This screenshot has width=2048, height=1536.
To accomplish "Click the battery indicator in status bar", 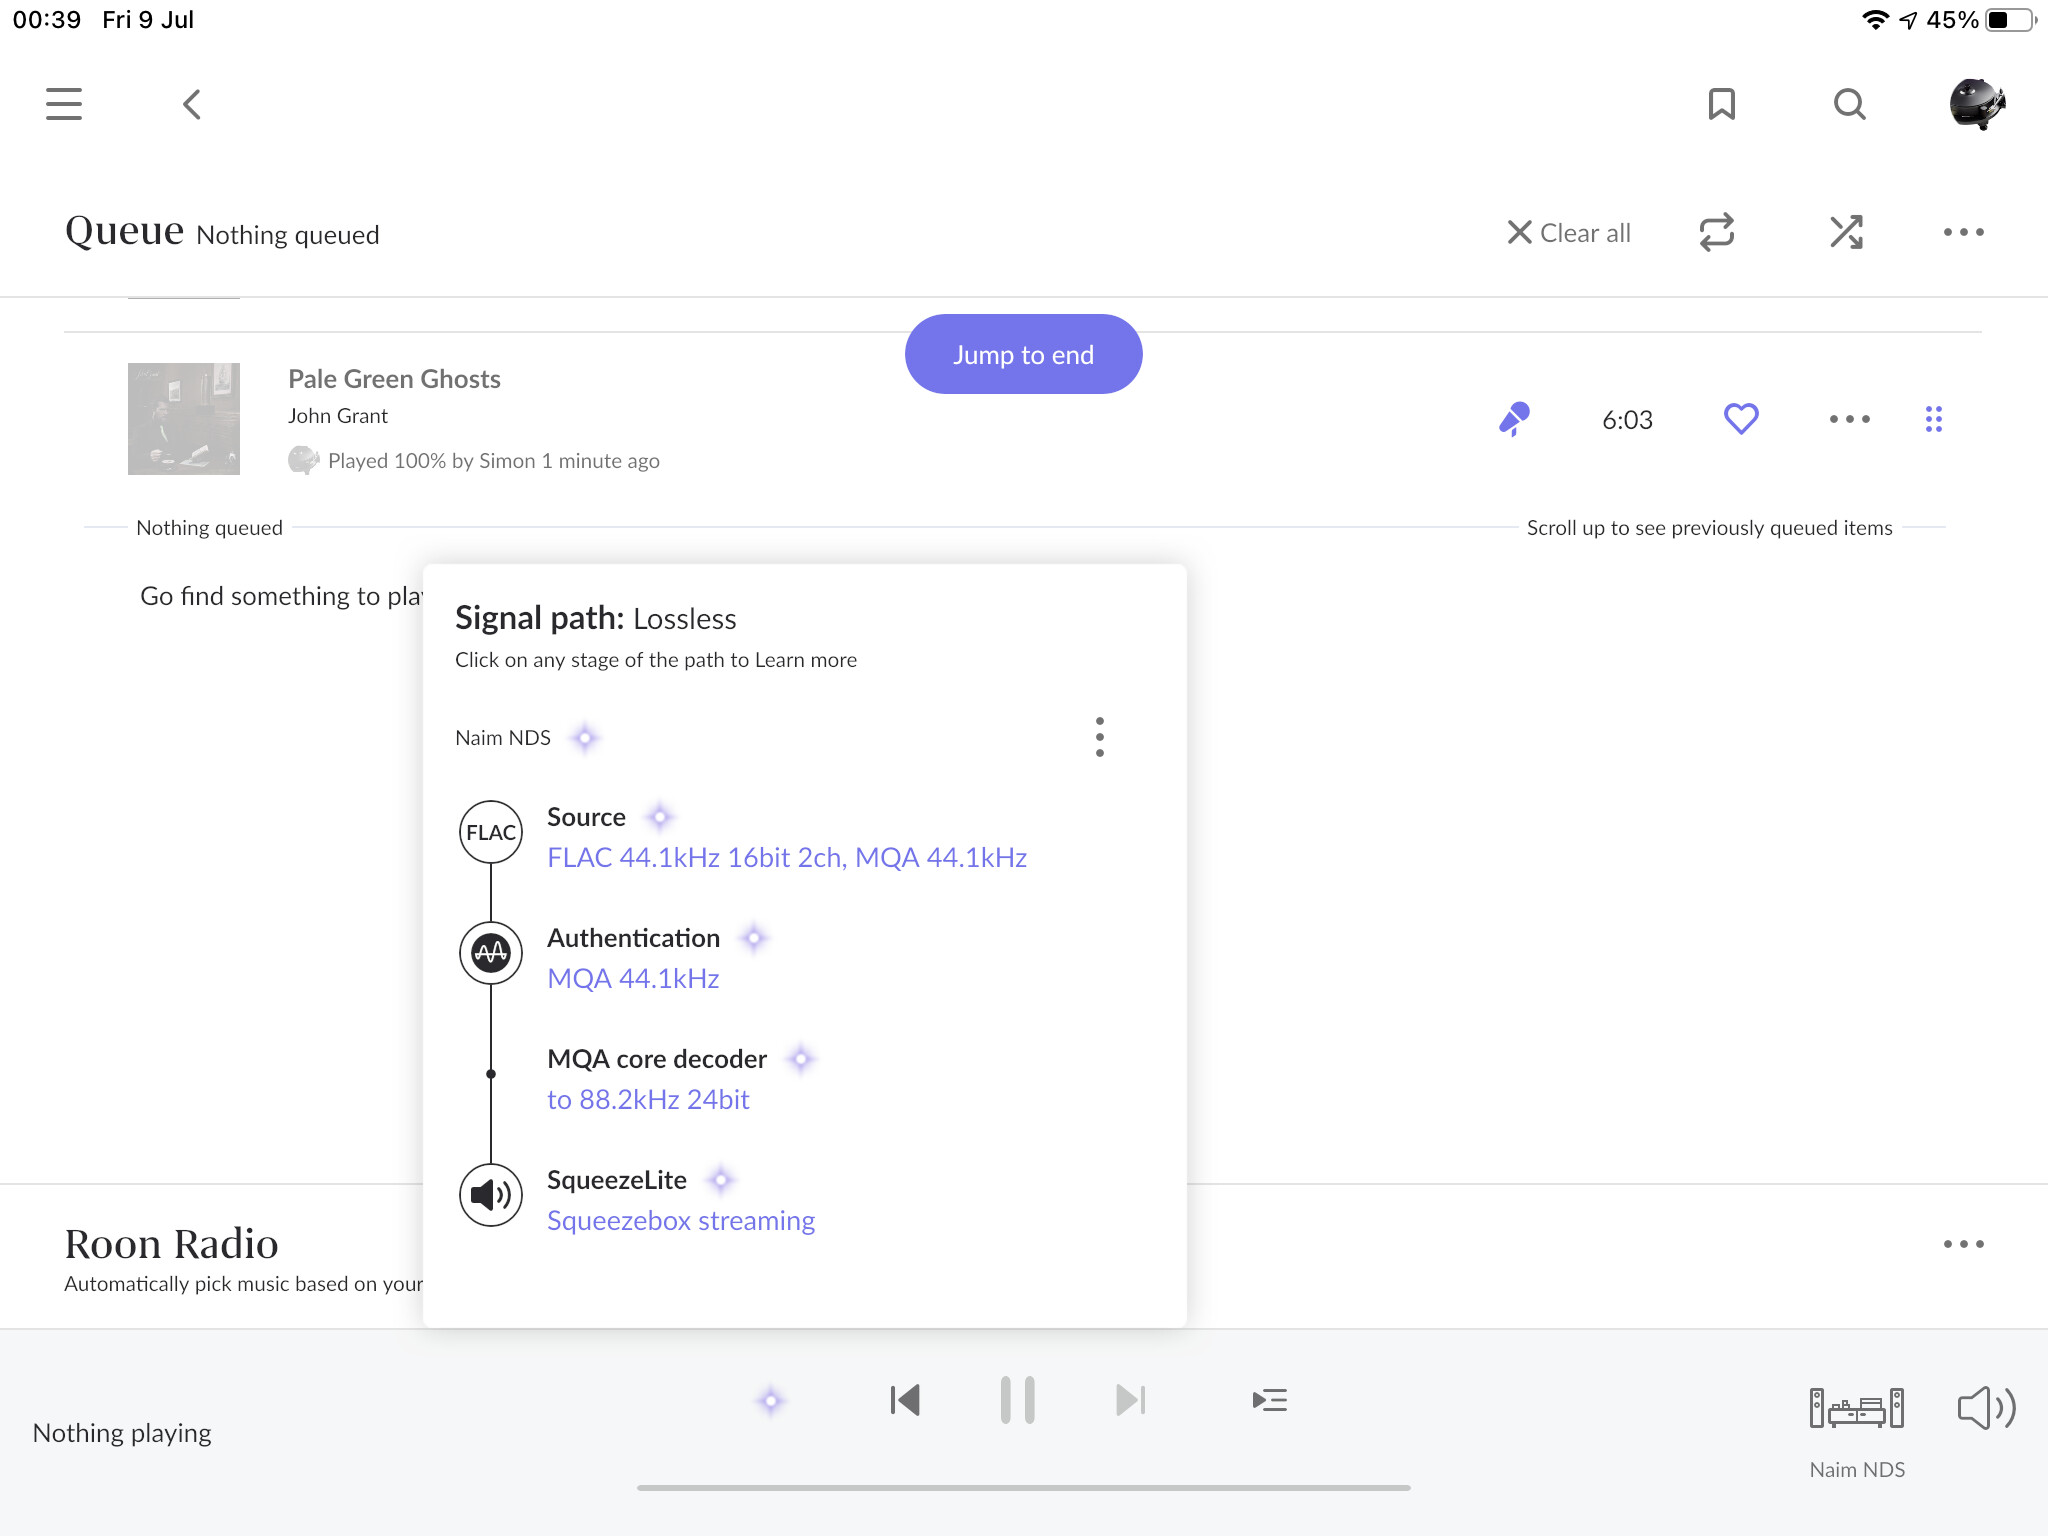I will [x=2011, y=20].
